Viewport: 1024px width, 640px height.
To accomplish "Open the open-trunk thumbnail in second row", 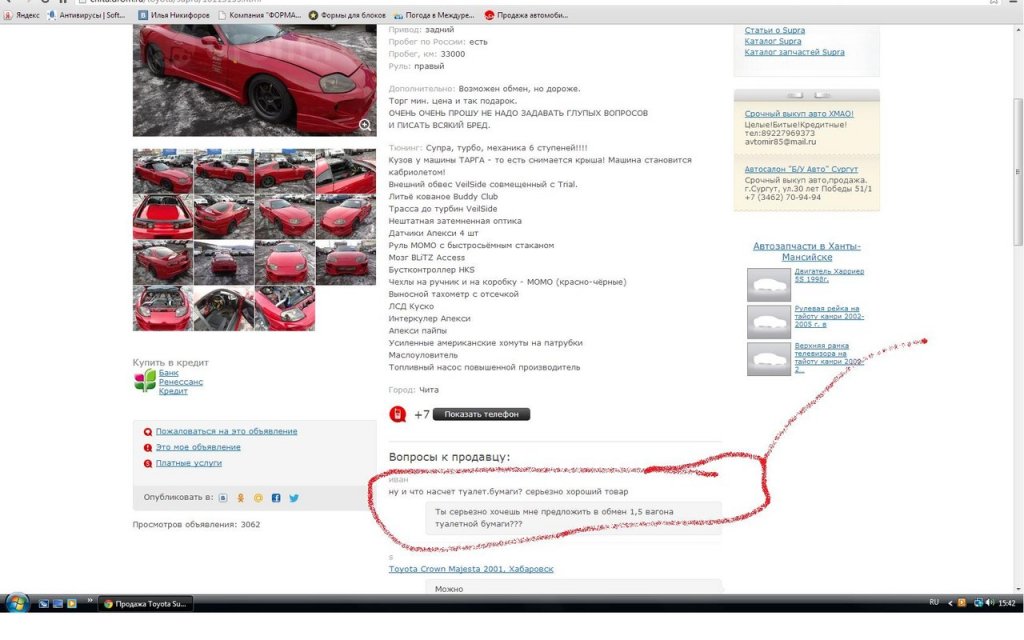I will tap(163, 217).
